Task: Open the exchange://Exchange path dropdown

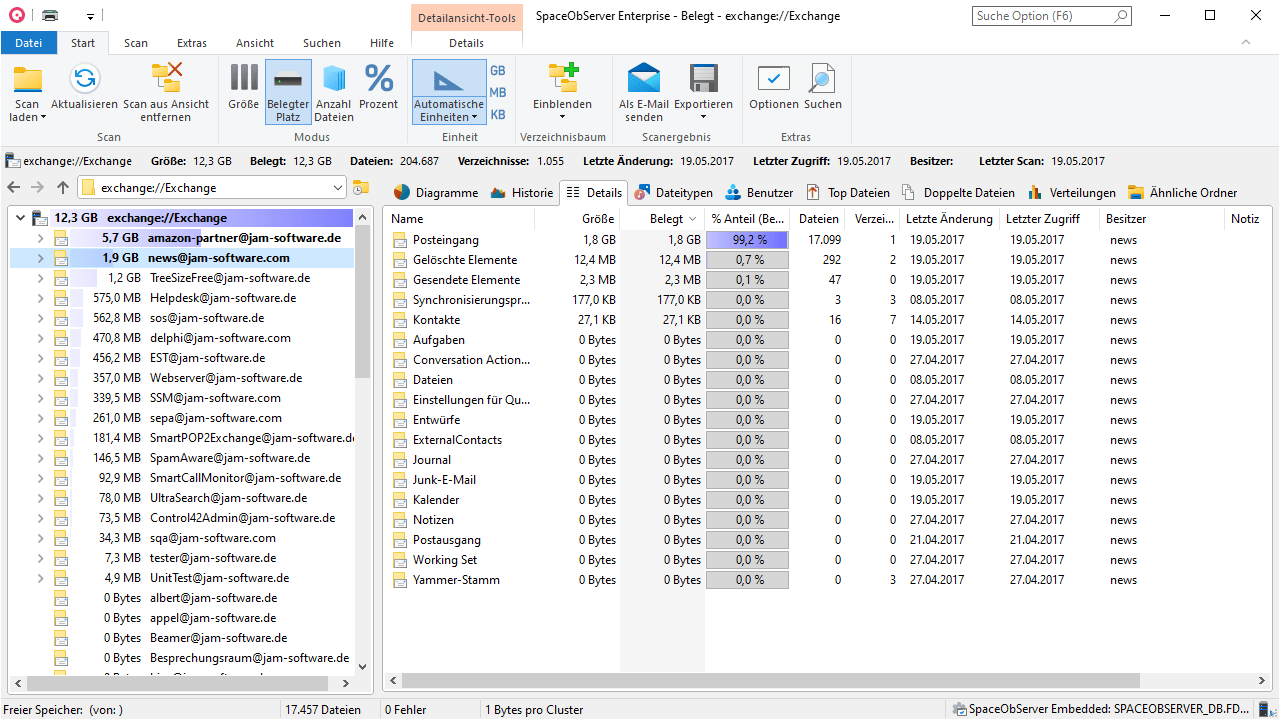Action: [x=338, y=188]
